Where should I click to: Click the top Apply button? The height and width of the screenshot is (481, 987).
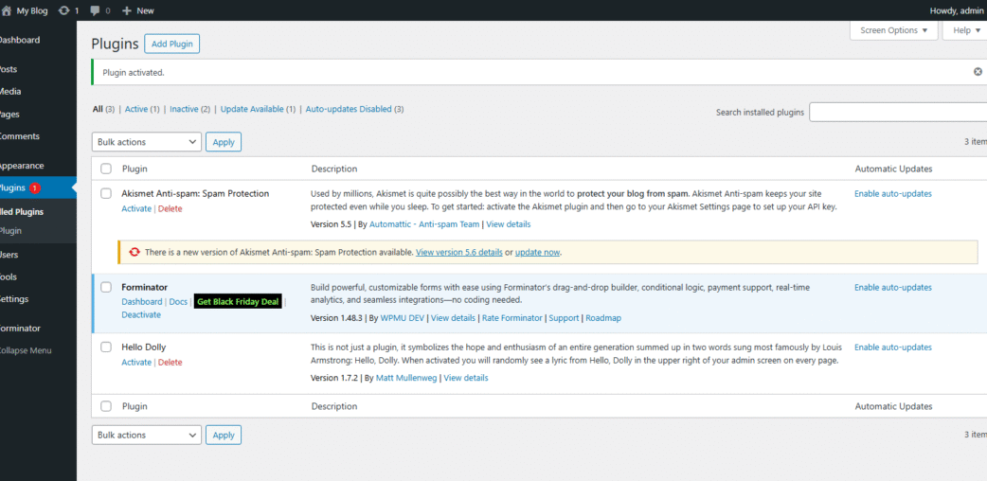[223, 142]
